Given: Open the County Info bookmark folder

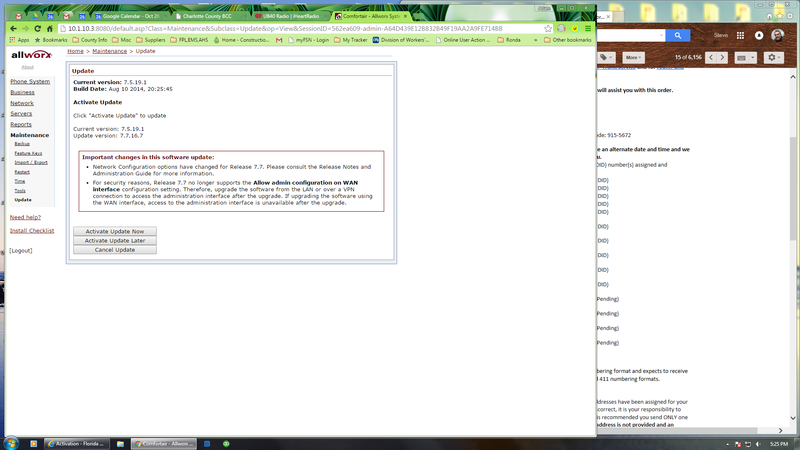Looking at the screenshot, I should click(91, 40).
